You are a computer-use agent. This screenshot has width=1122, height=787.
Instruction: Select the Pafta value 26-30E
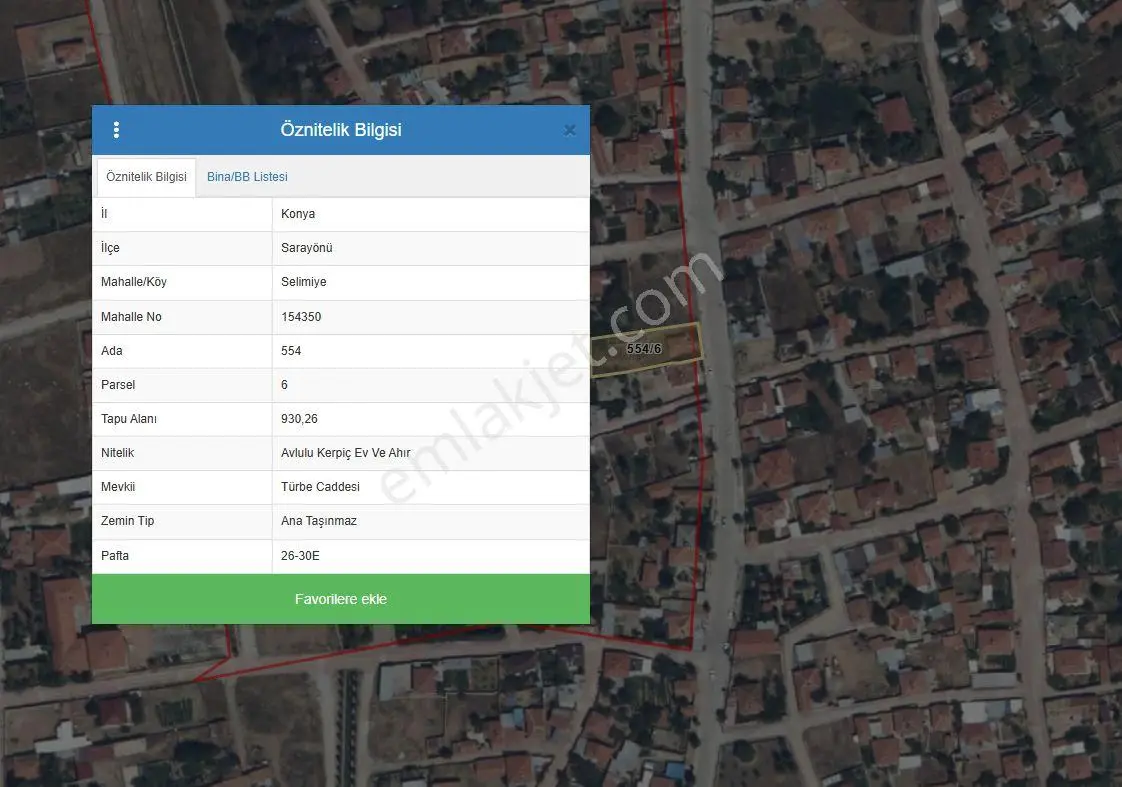(300, 555)
